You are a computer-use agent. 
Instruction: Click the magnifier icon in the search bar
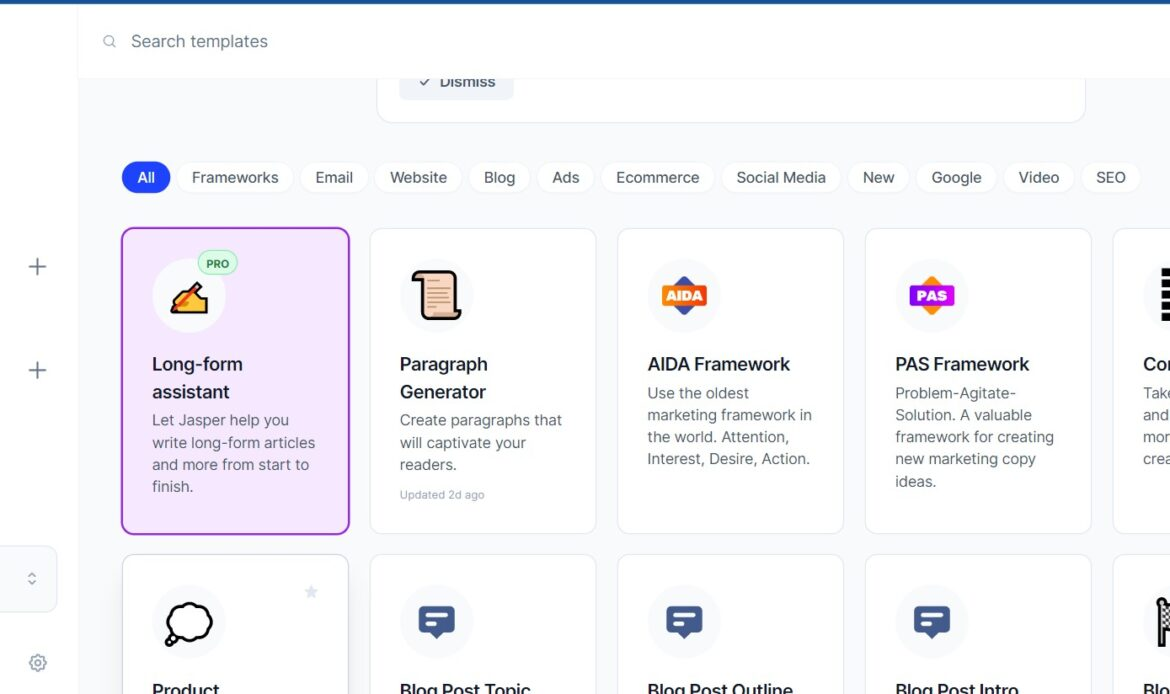[x=110, y=41]
